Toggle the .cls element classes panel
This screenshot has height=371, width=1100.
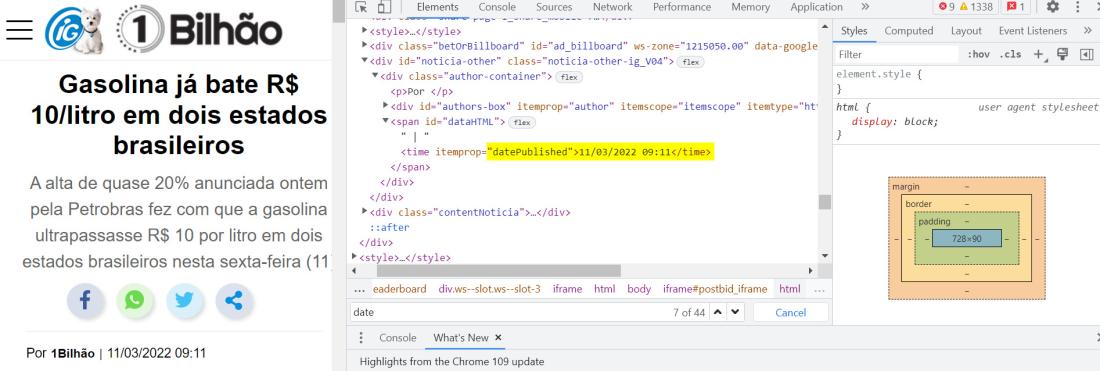pos(1011,54)
